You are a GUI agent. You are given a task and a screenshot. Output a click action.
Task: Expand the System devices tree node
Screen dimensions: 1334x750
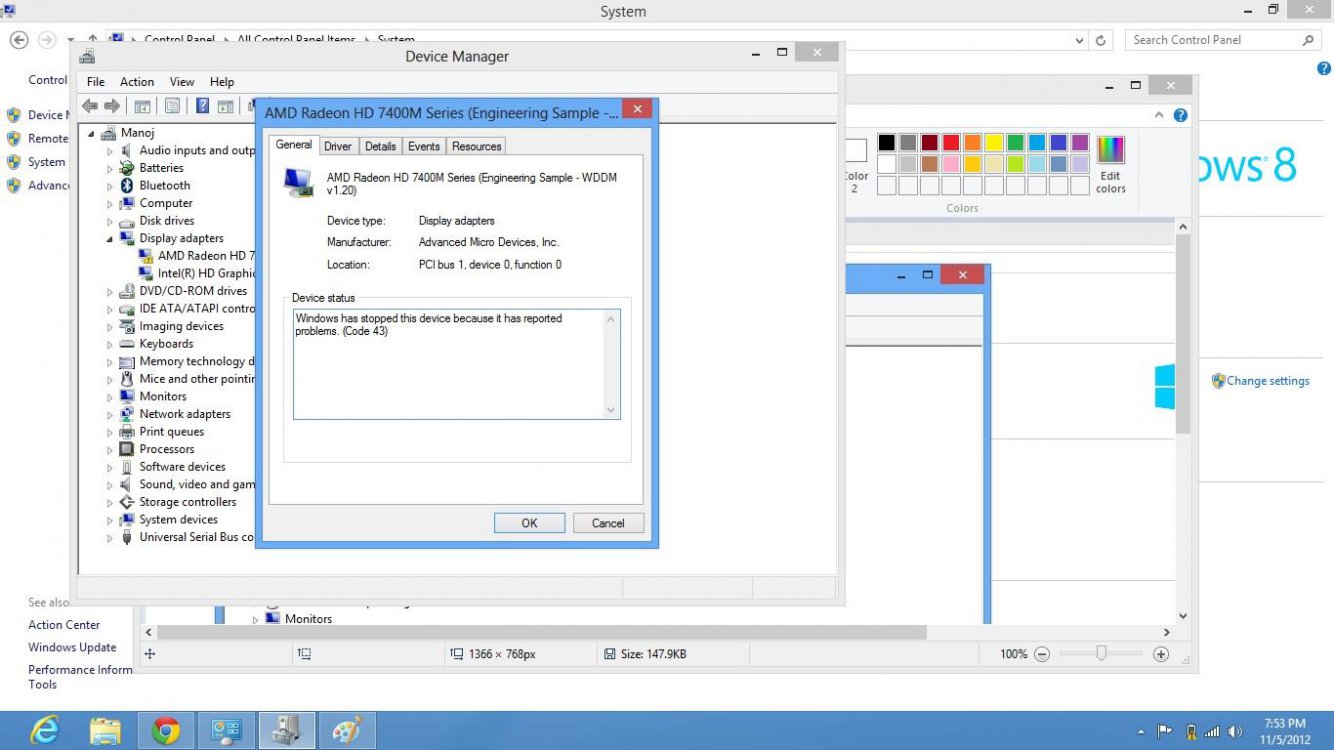(110, 520)
